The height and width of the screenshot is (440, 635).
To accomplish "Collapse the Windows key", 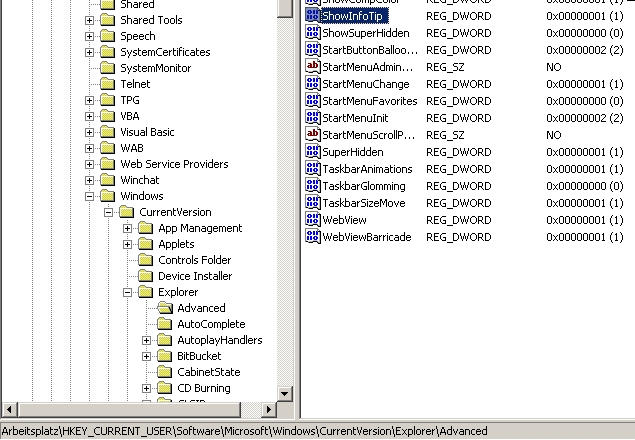I will pos(89,196).
